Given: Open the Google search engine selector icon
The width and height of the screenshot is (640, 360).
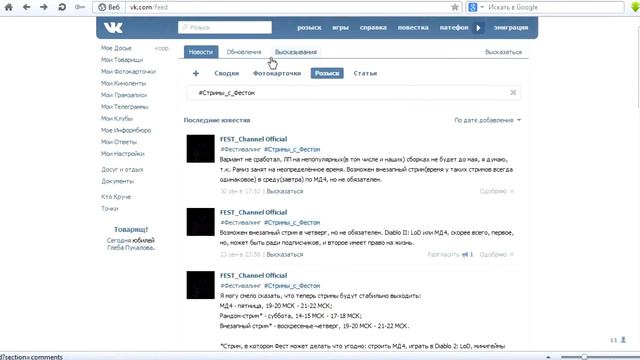Looking at the screenshot, I should point(476,7).
